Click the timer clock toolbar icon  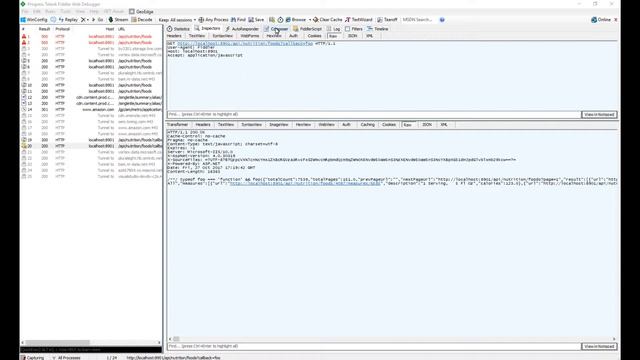pos(280,20)
